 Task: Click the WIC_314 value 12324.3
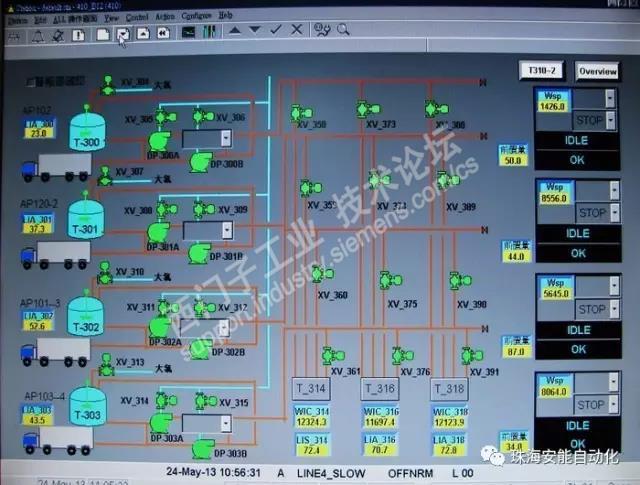point(311,422)
